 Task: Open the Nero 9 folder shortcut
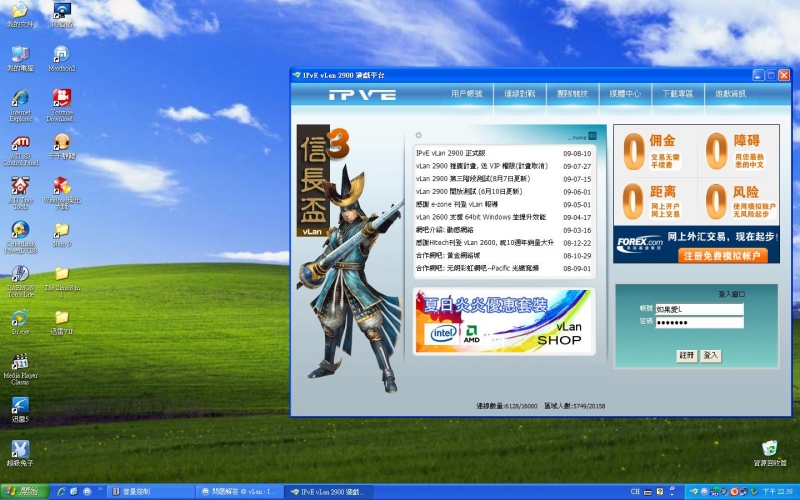pos(62,234)
